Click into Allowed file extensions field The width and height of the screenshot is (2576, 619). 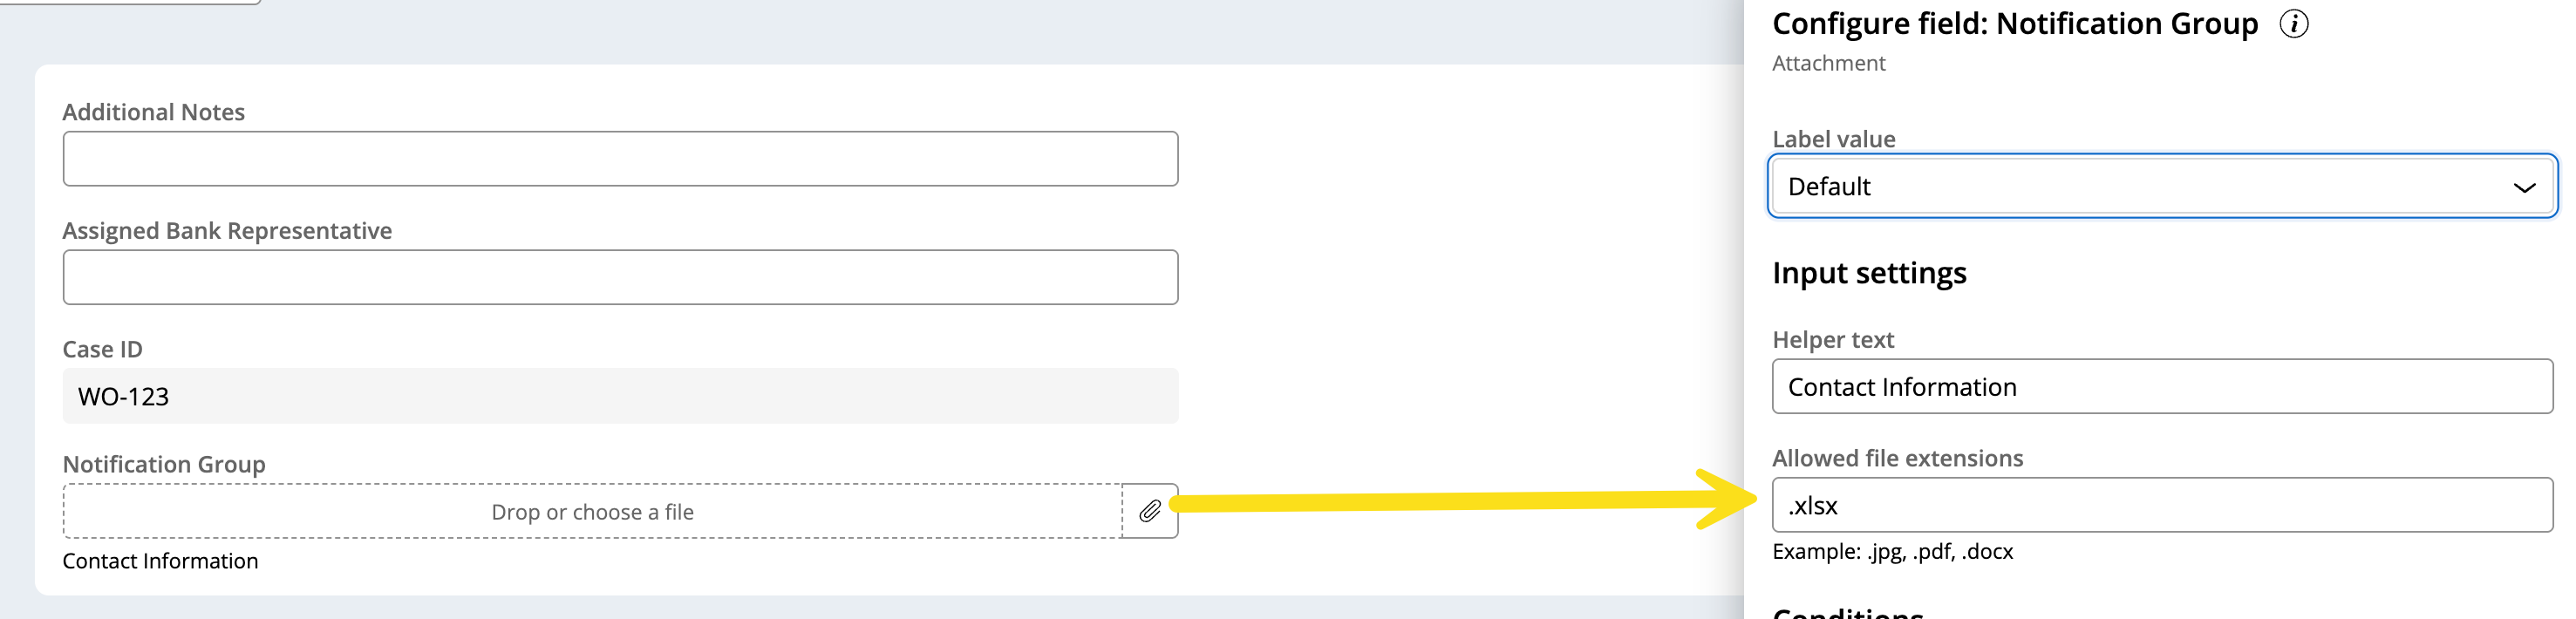tap(2161, 505)
